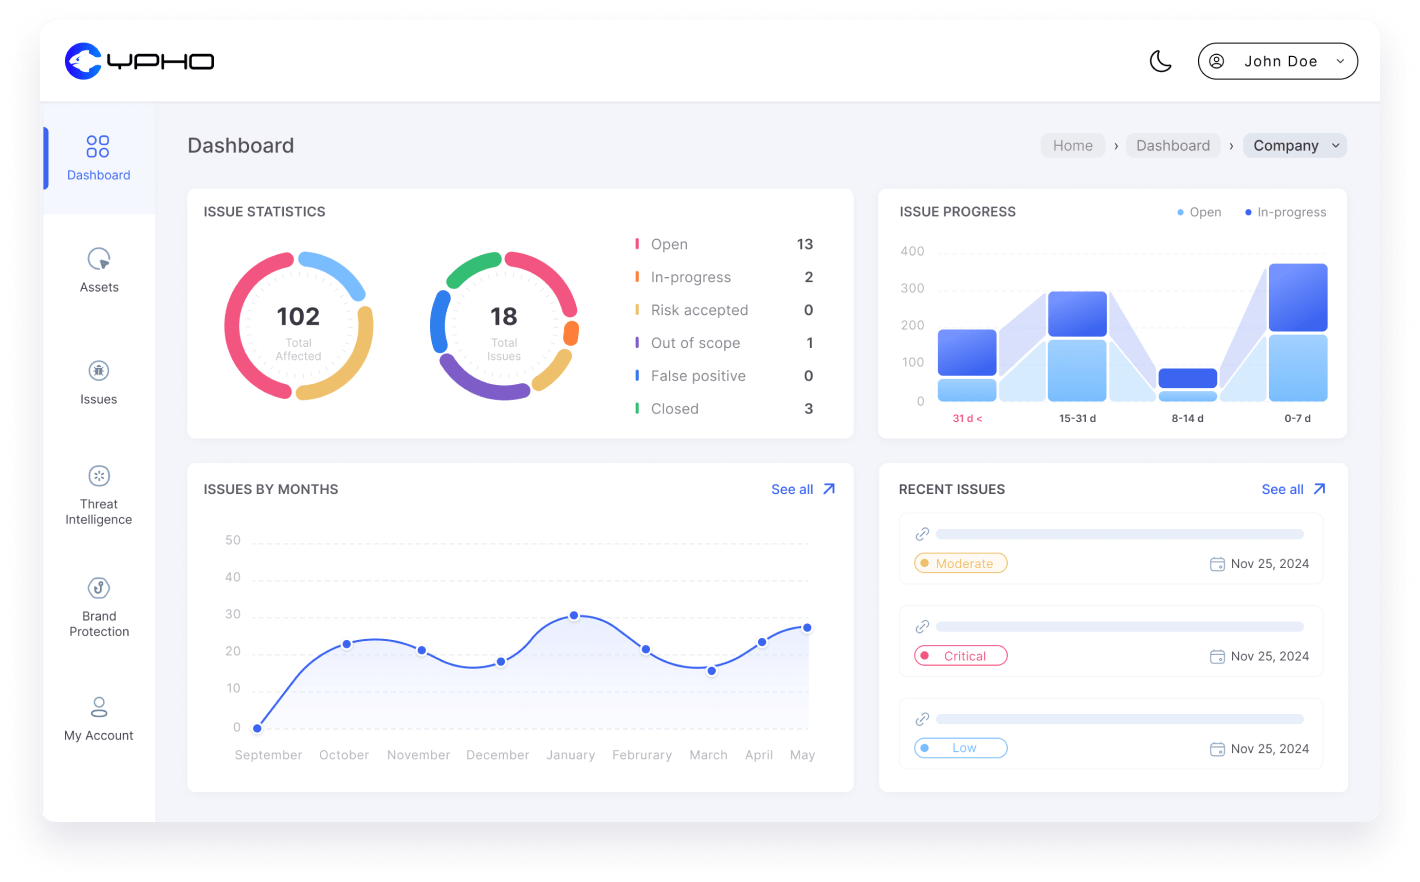The image size is (1420, 882).
Task: Open the calendar icon next to the Moderate issue
Action: click(1217, 563)
